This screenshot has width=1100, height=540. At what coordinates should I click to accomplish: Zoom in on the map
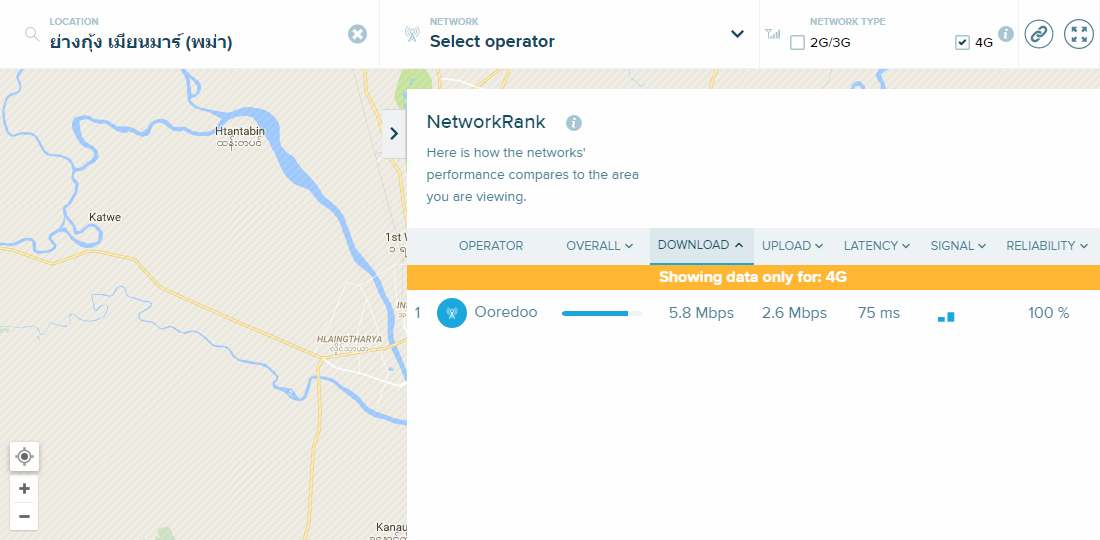click(25, 488)
